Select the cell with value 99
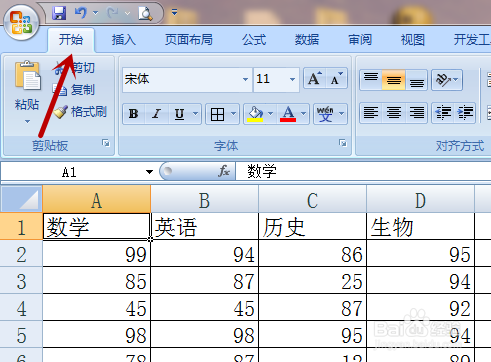491x362 pixels. (97, 254)
